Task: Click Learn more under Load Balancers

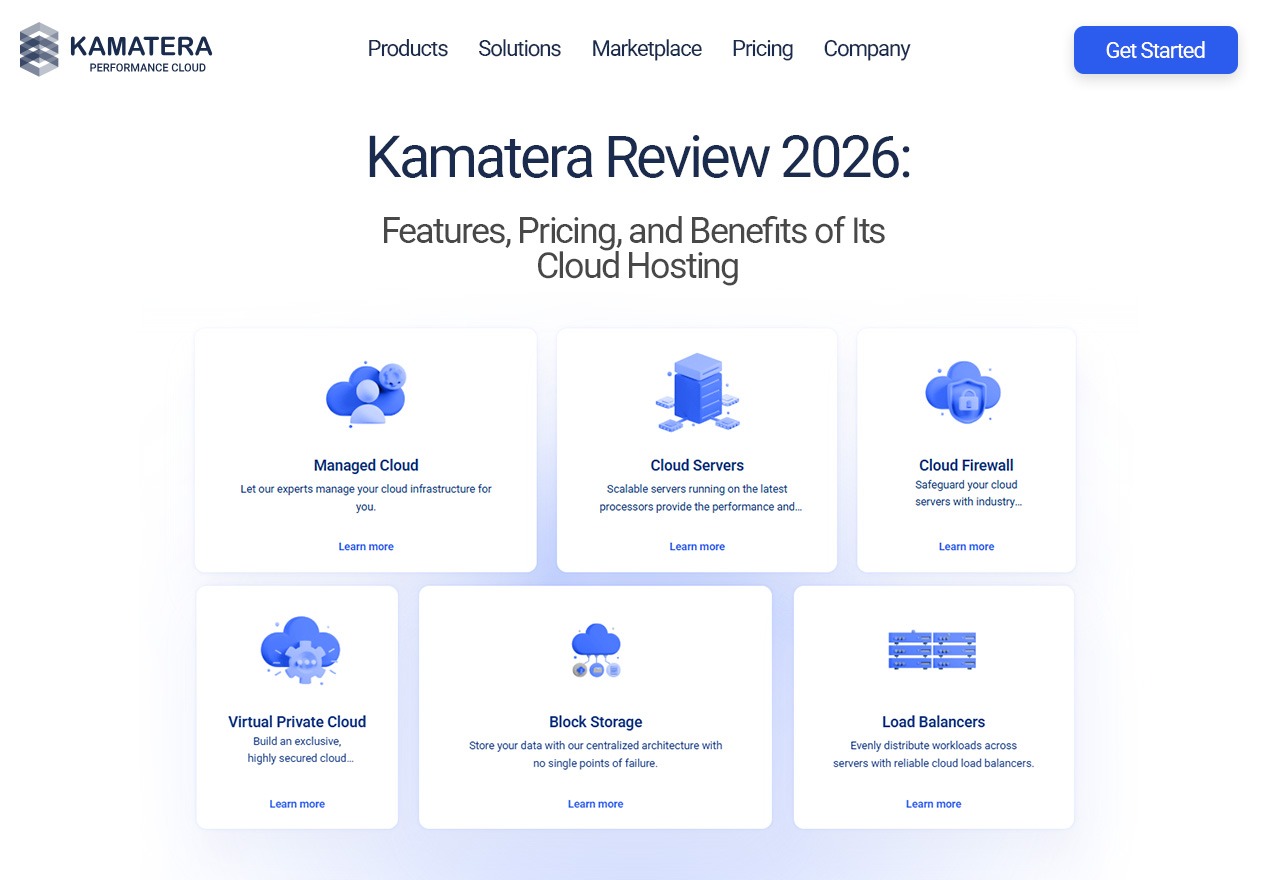Action: (x=933, y=804)
